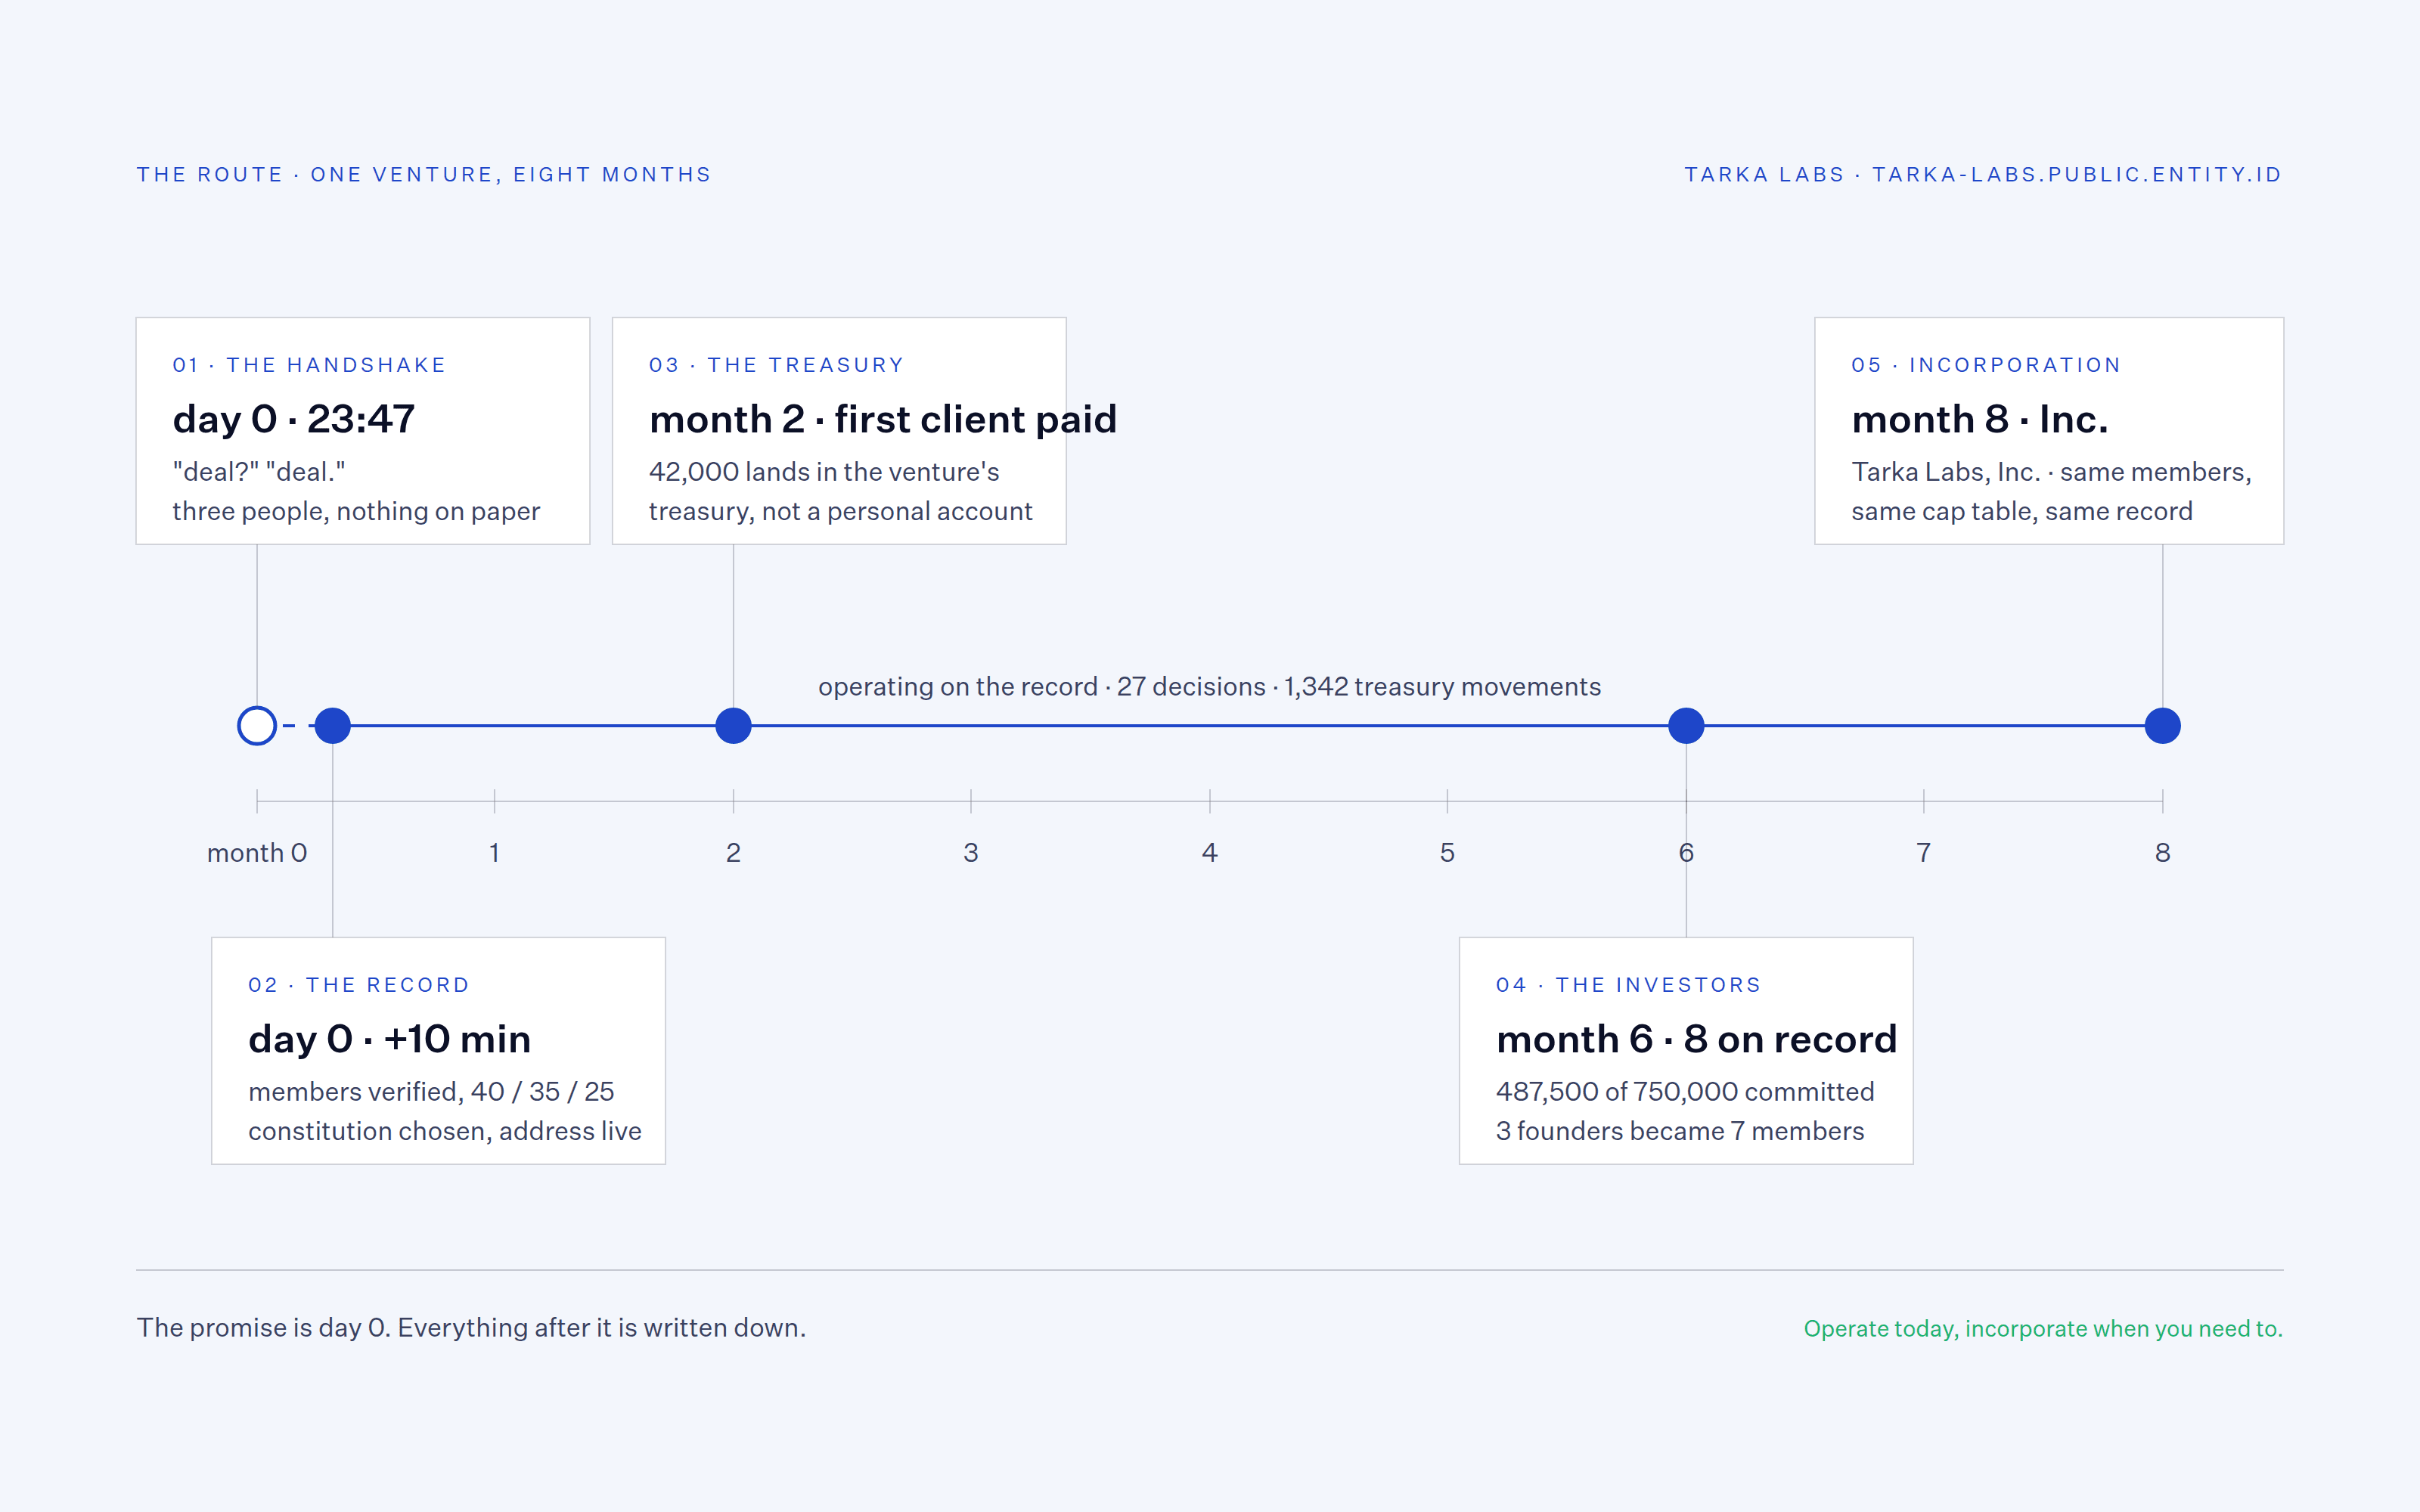Select the filled +10 min record marker
The image size is (2420, 1512).
pyautogui.click(x=333, y=726)
